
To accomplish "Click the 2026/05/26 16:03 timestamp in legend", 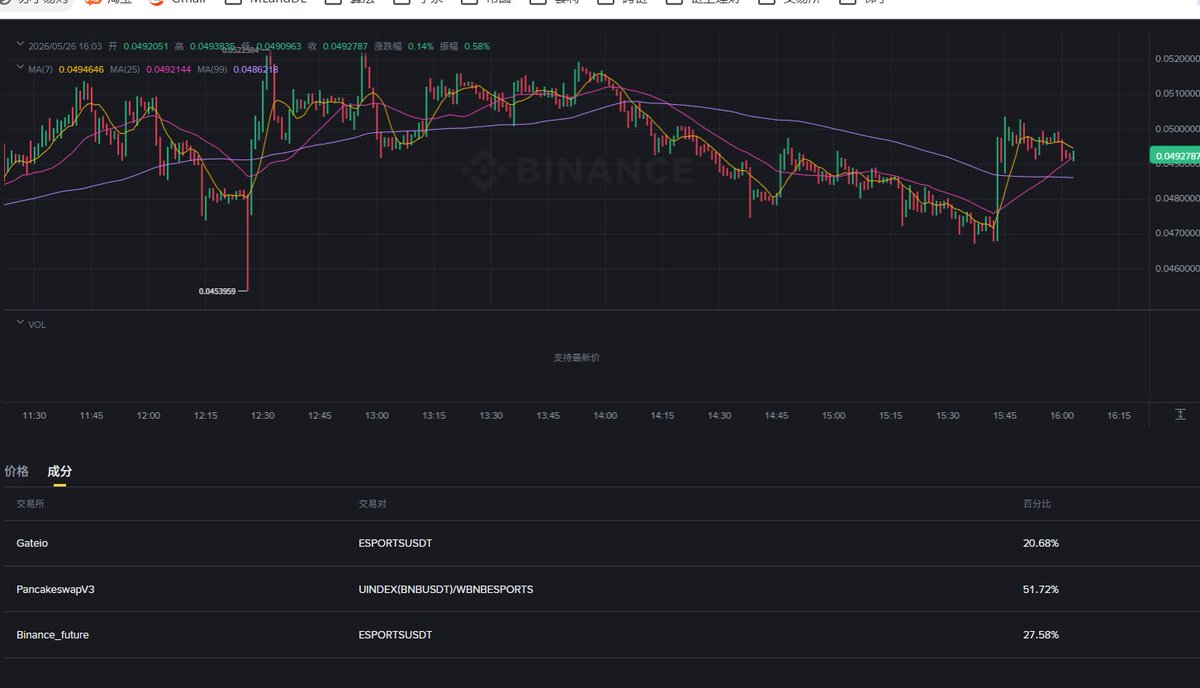I will click(x=65, y=46).
